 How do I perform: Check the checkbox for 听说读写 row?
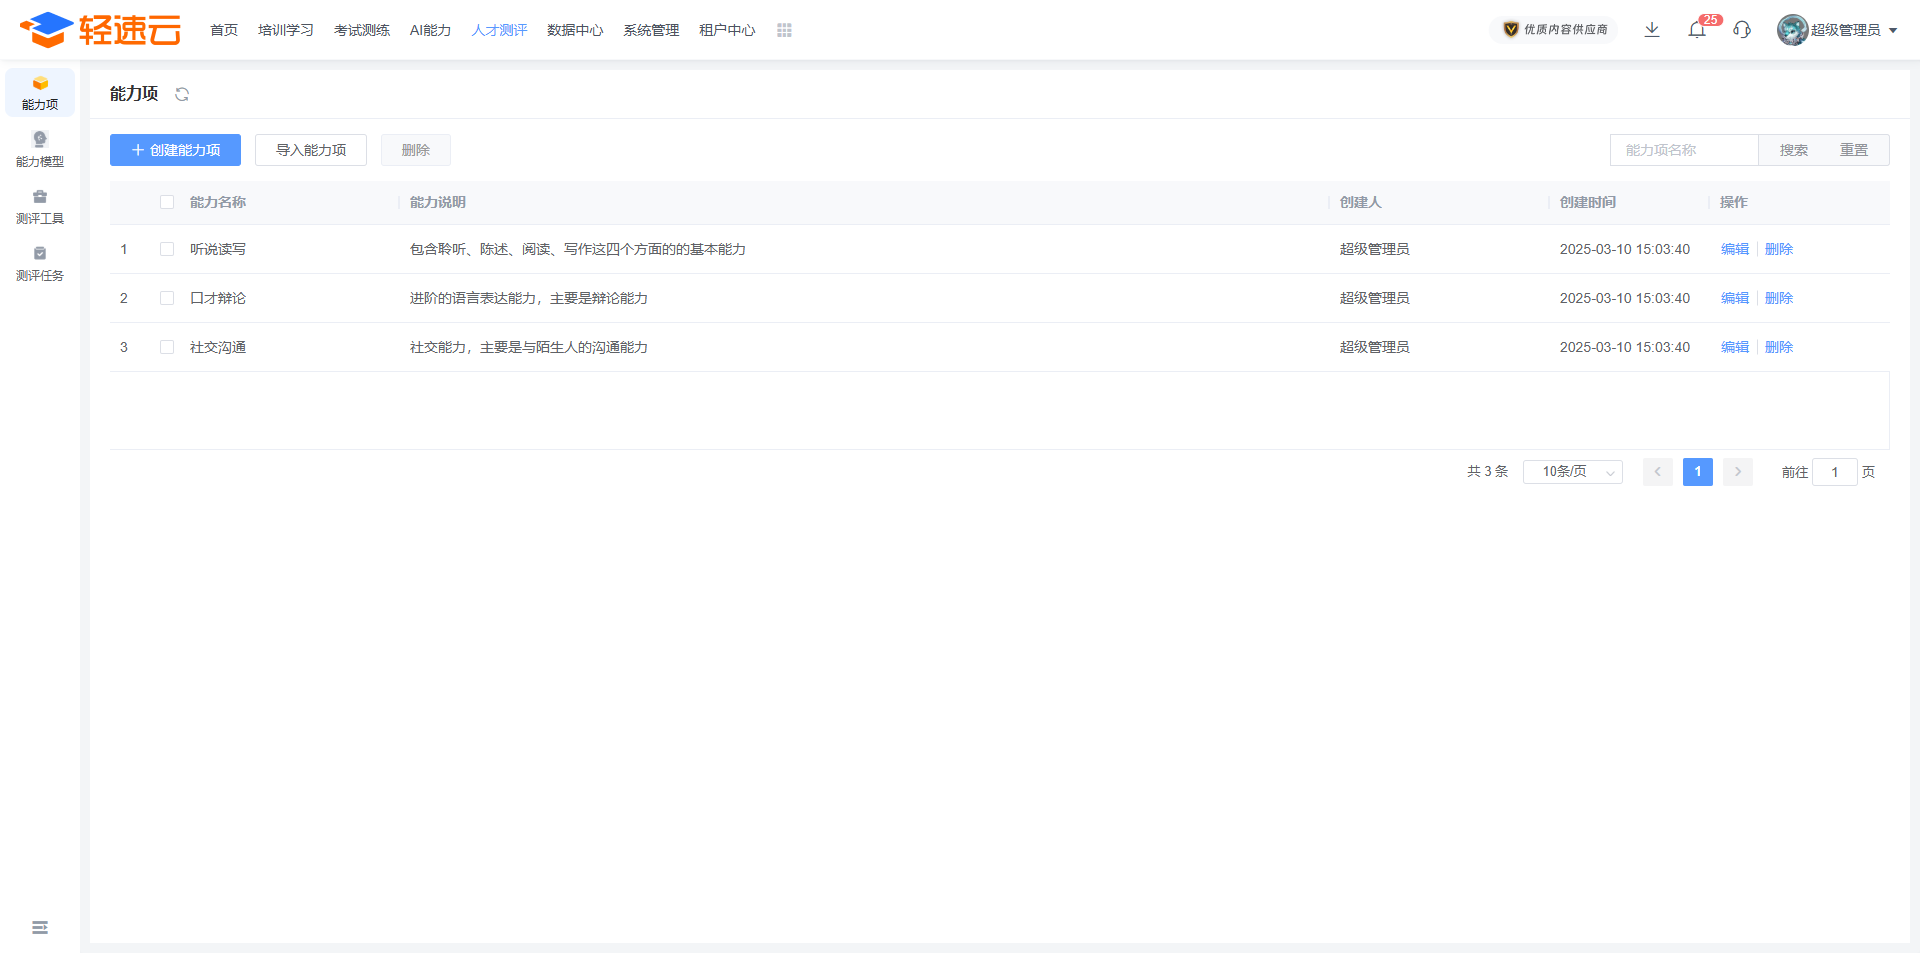(x=167, y=249)
